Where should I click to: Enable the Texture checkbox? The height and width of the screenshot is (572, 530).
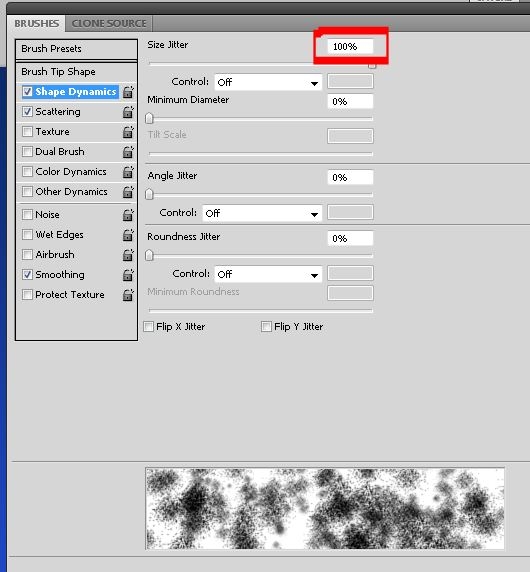point(27,131)
